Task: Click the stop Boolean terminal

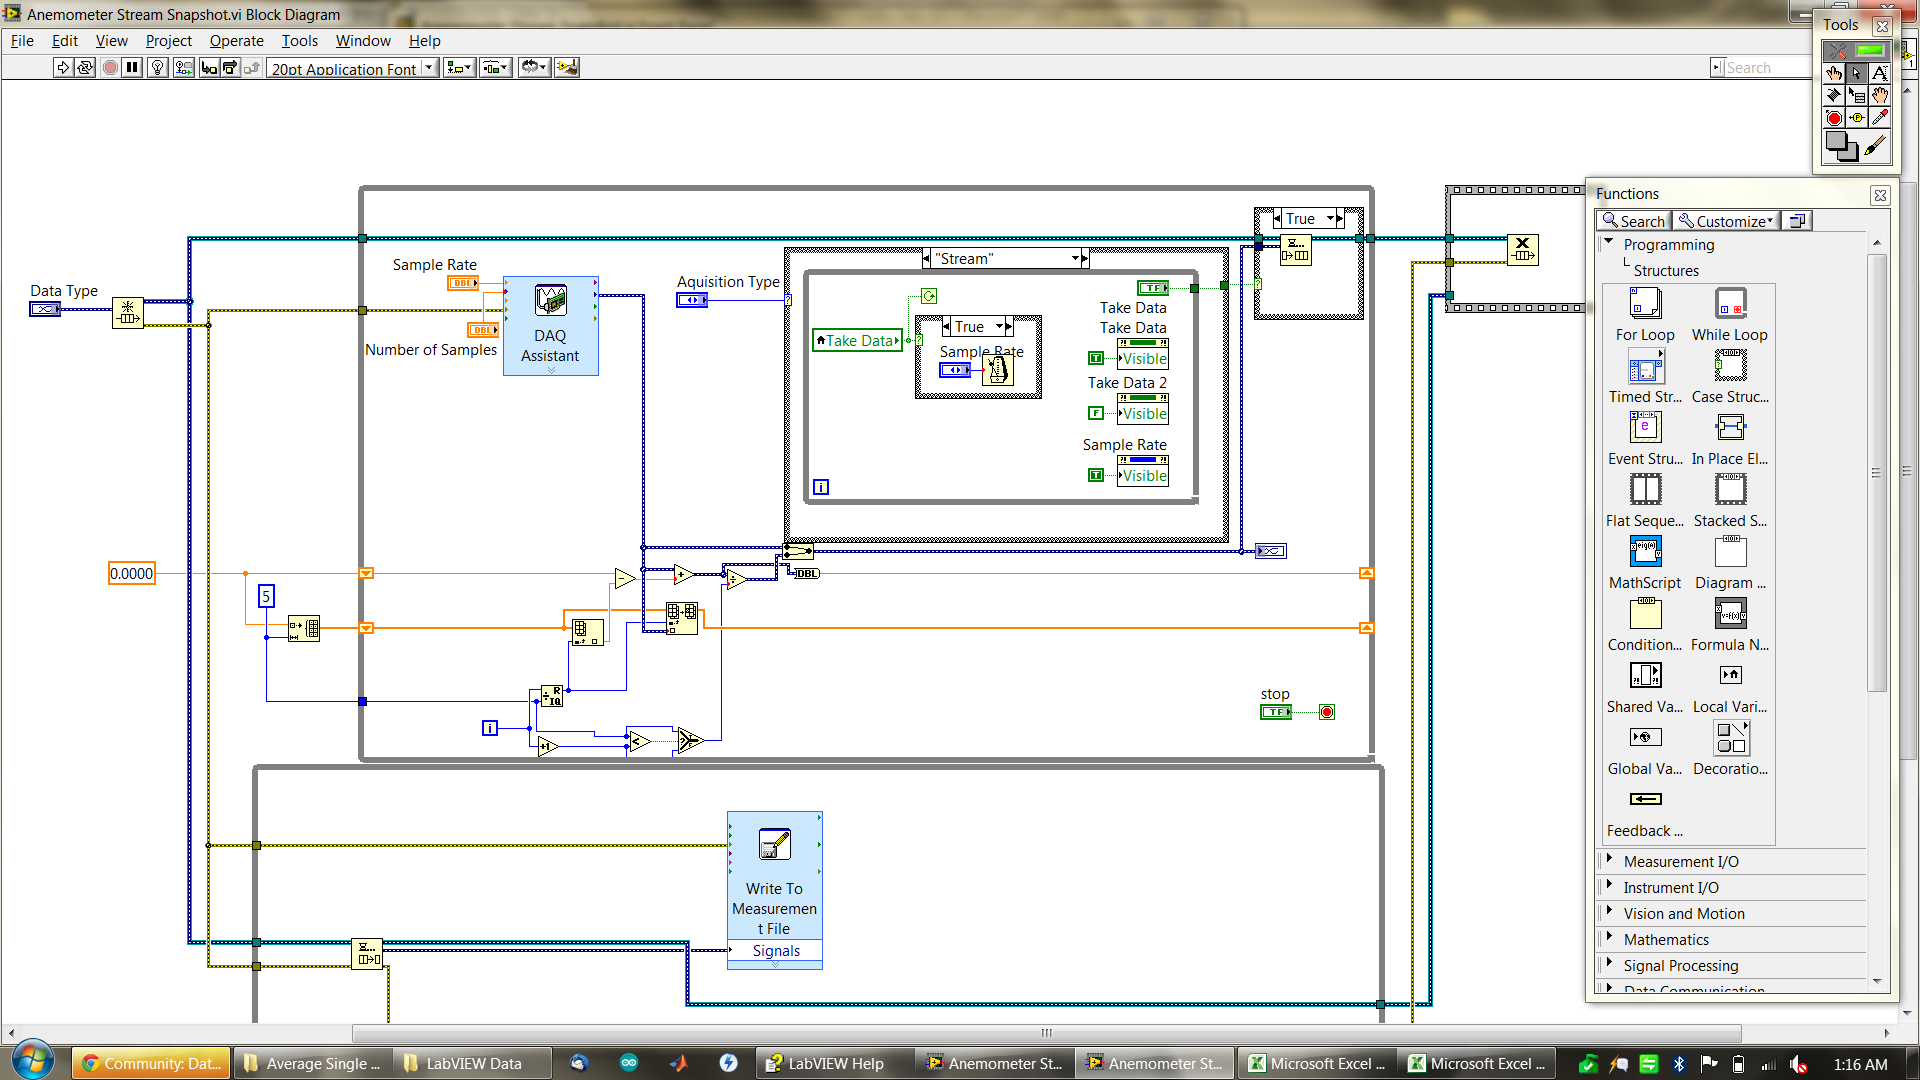Action: click(x=1276, y=712)
